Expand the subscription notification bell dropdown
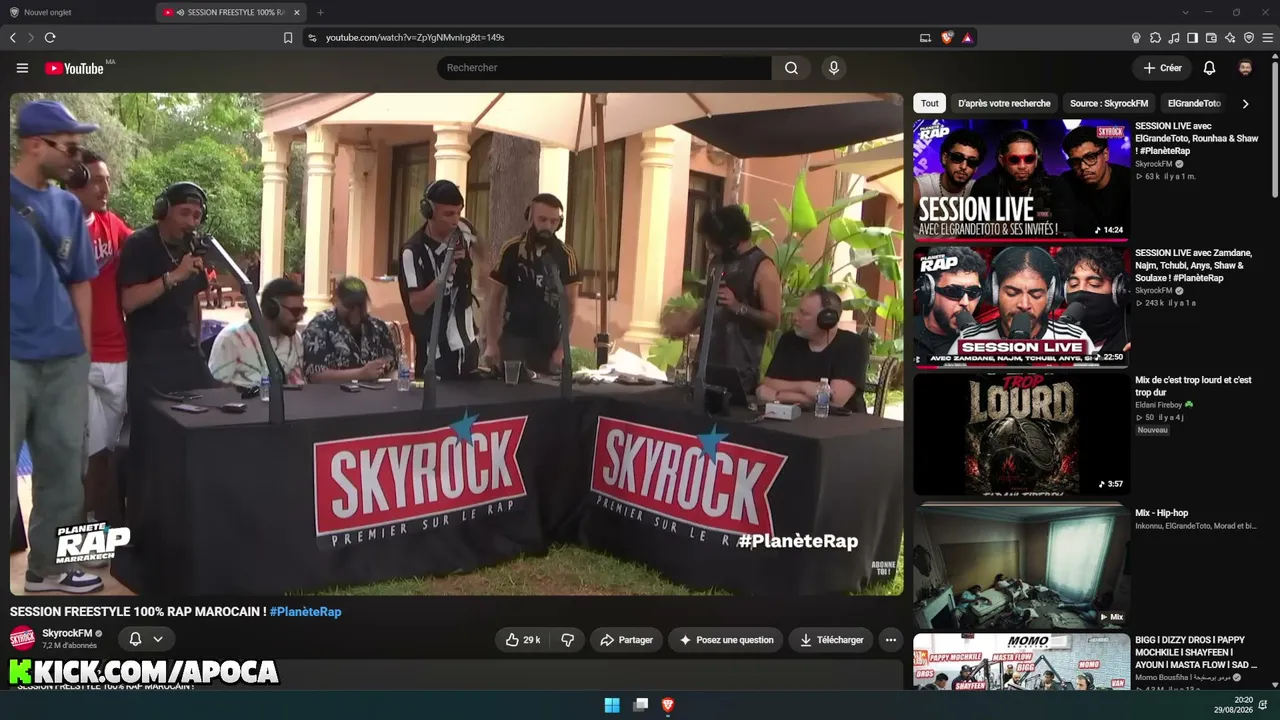 [146, 639]
